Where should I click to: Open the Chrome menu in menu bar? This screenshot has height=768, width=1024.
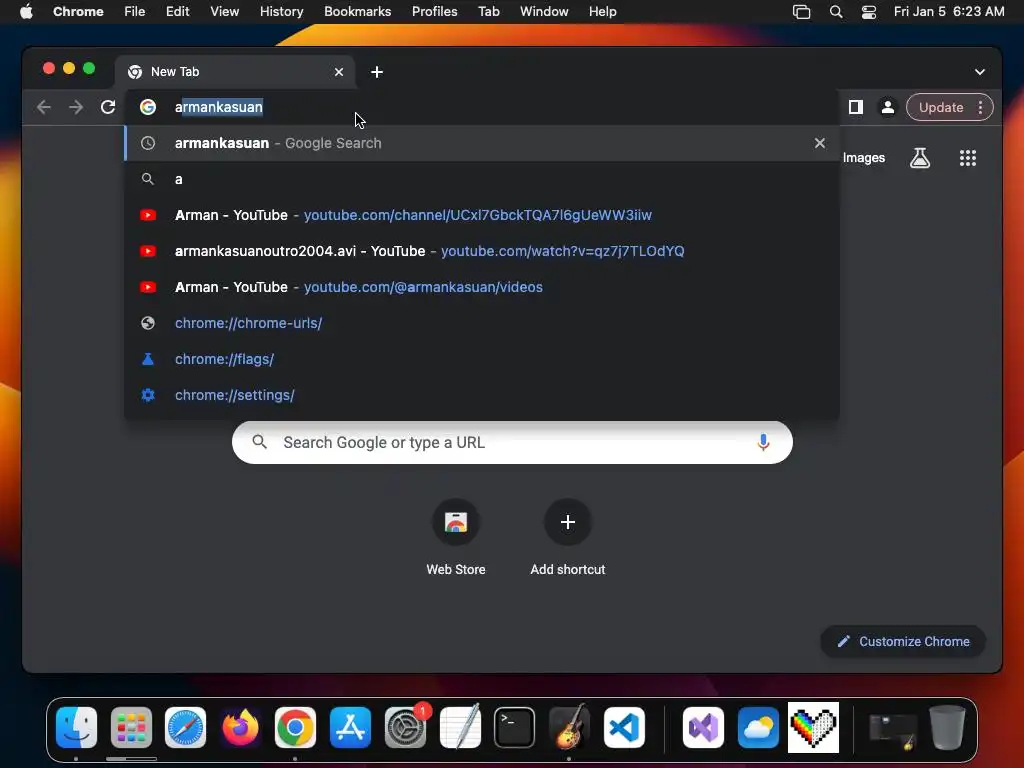click(x=78, y=11)
